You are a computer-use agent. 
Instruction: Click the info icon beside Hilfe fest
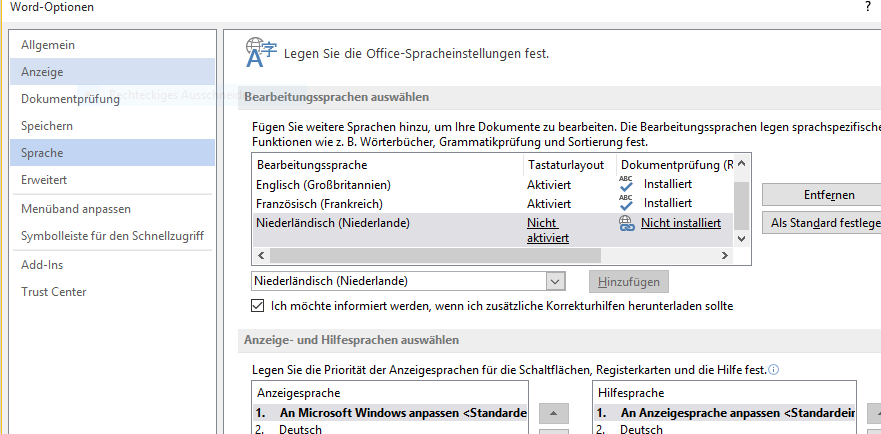pos(774,370)
